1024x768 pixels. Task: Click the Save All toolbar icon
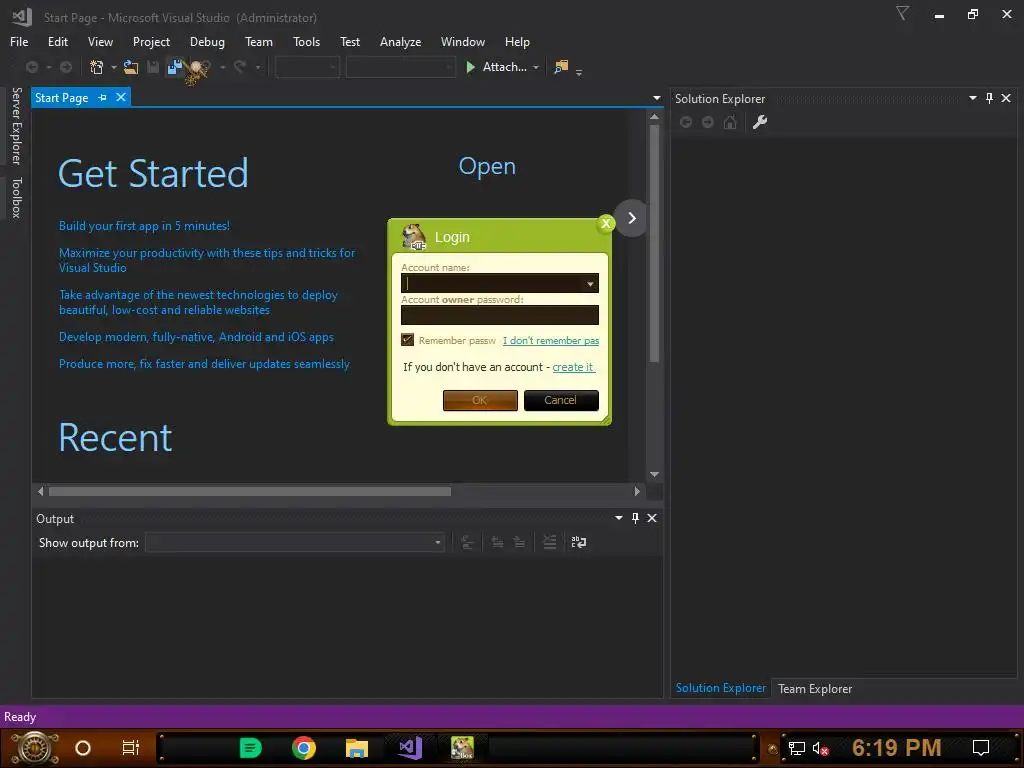174,67
